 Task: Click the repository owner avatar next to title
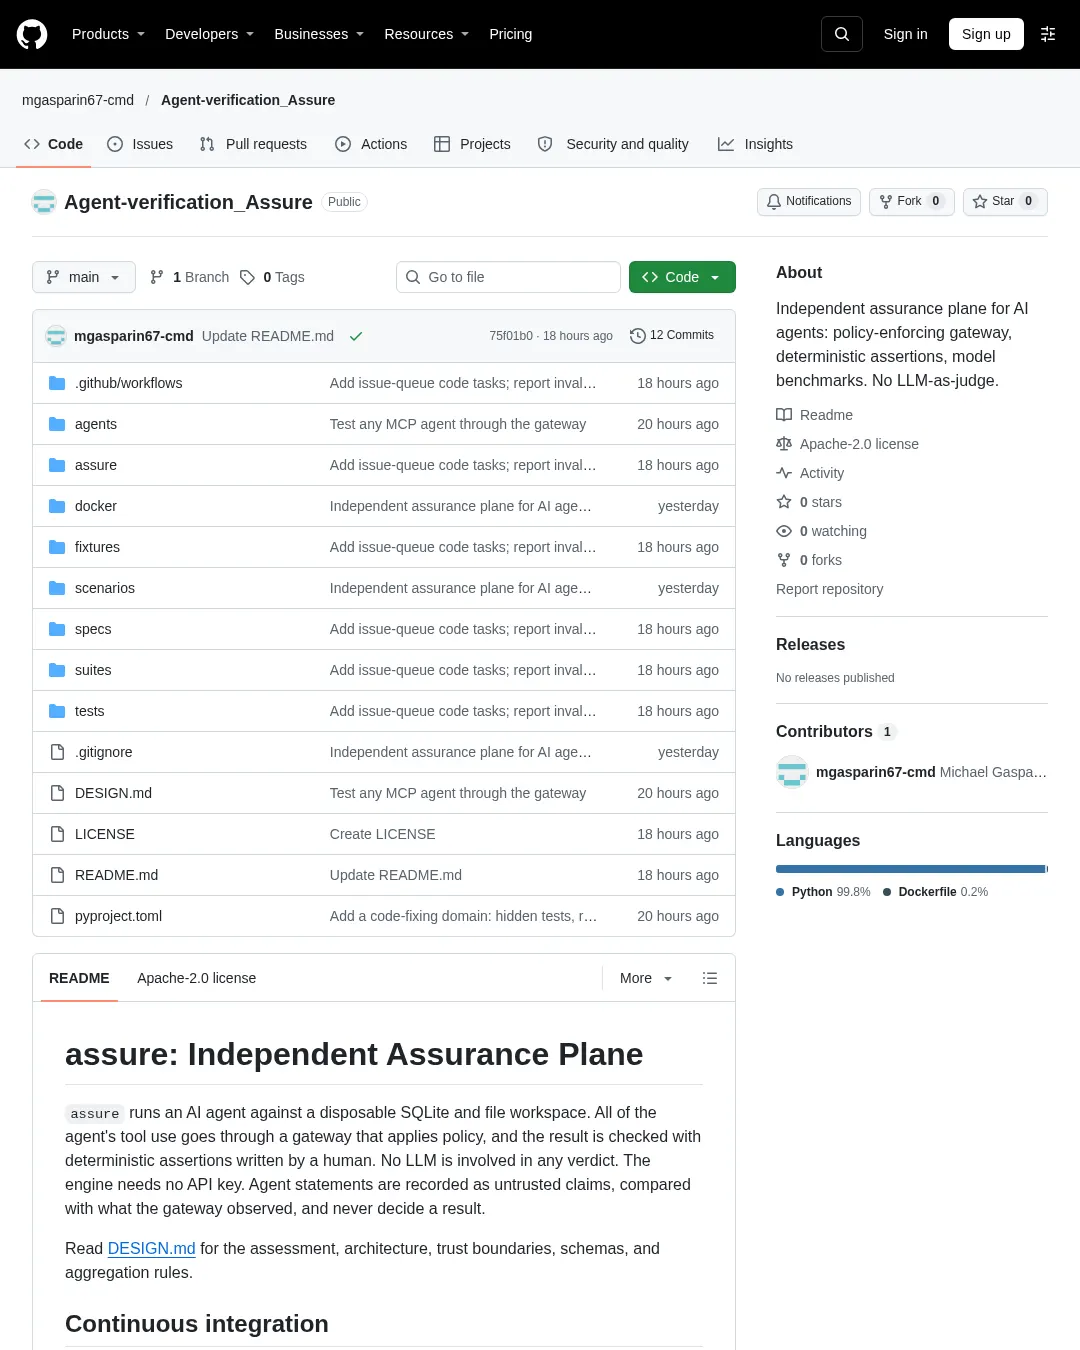pos(44,202)
